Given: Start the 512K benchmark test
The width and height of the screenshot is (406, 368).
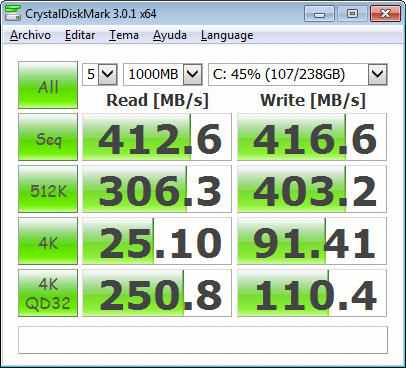Looking at the screenshot, I should click(48, 189).
